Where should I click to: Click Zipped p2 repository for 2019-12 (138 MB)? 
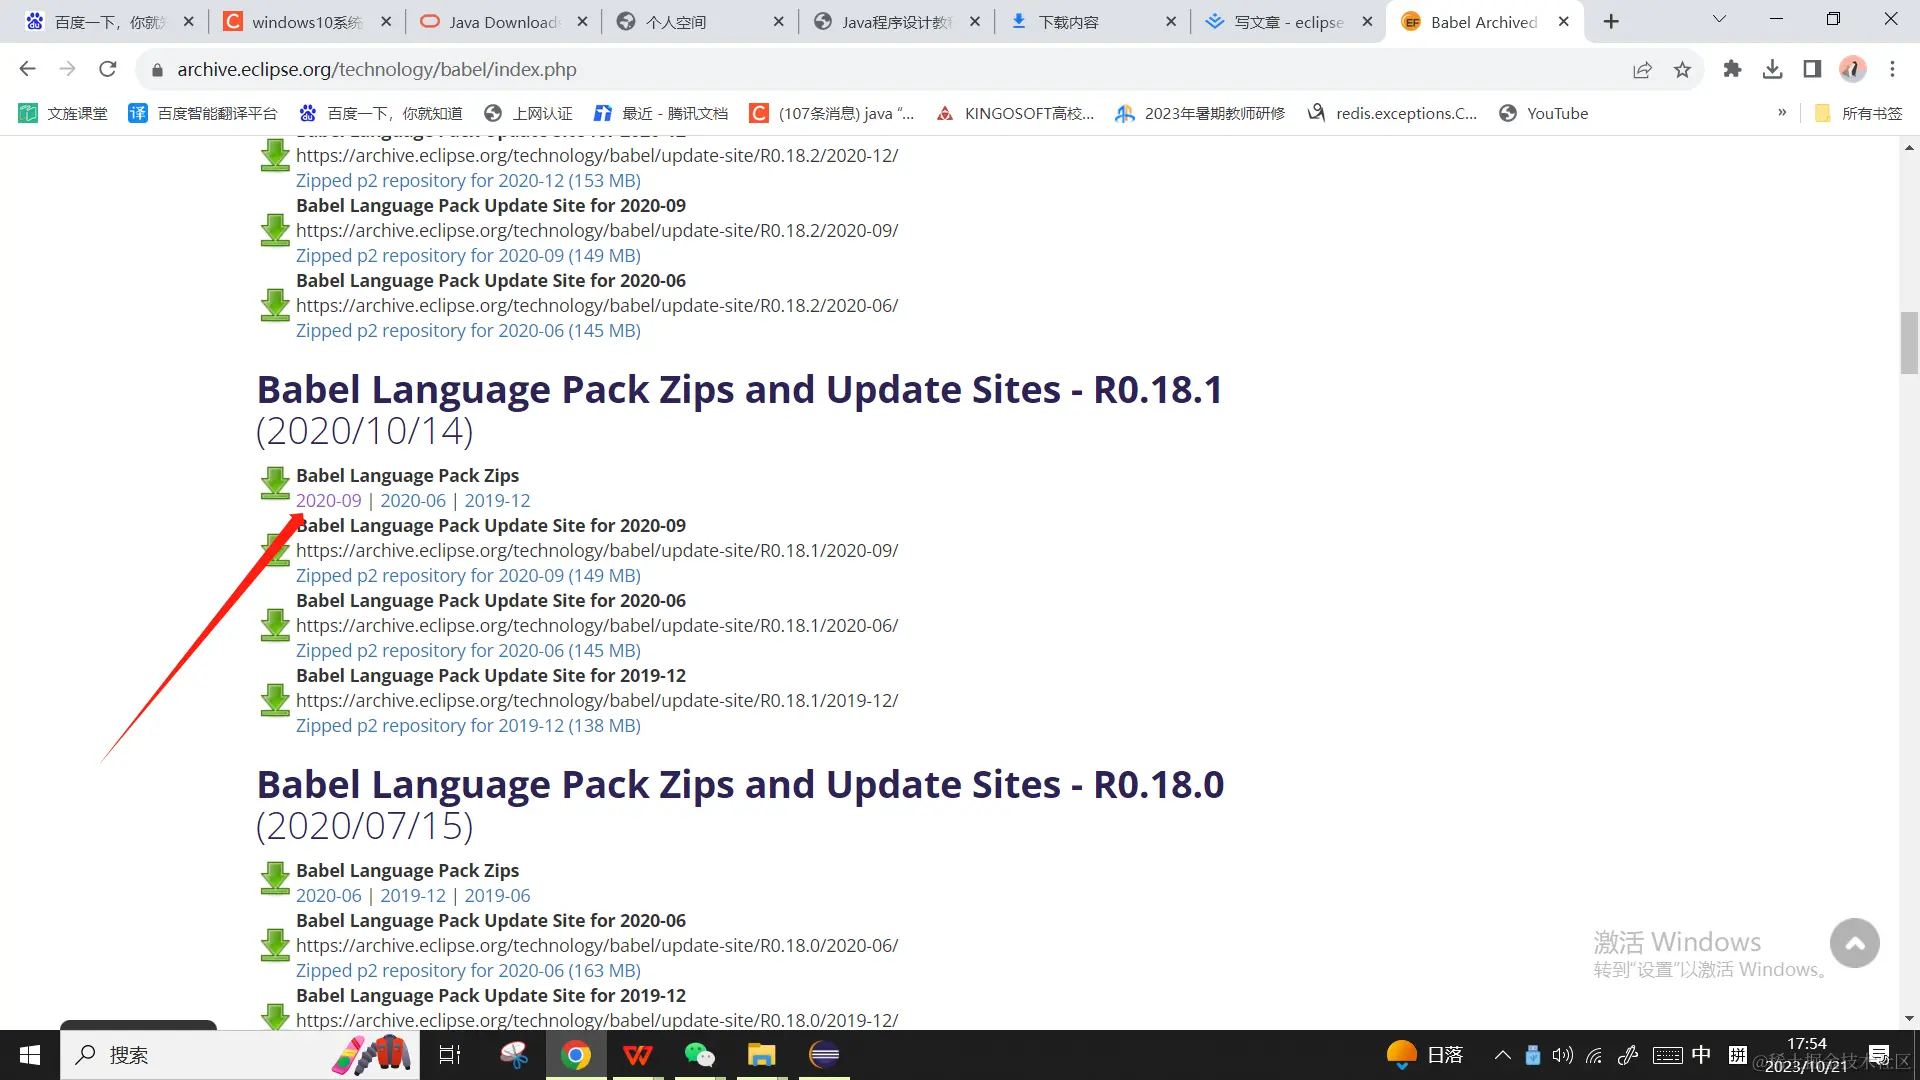pyautogui.click(x=468, y=726)
